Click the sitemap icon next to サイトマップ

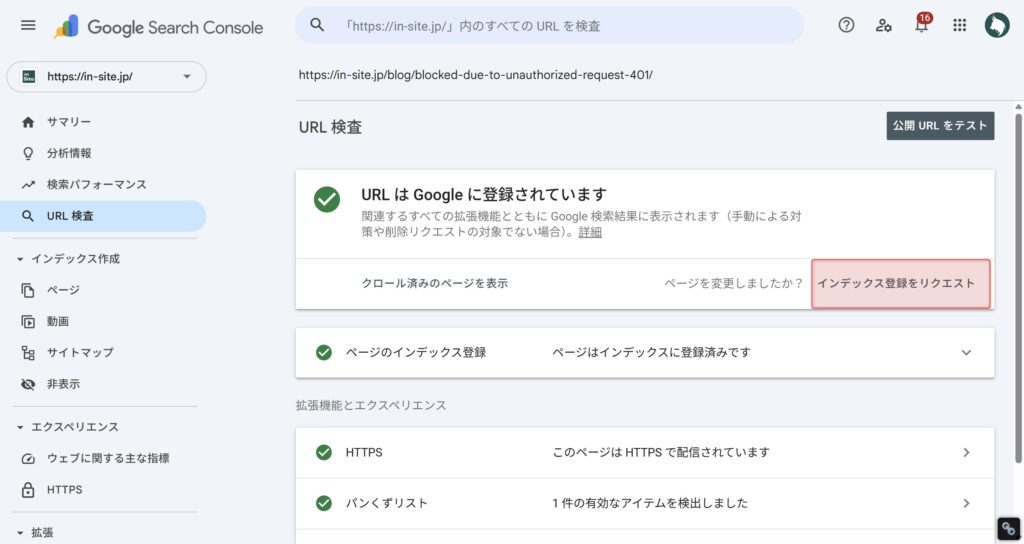pyautogui.click(x=27, y=353)
